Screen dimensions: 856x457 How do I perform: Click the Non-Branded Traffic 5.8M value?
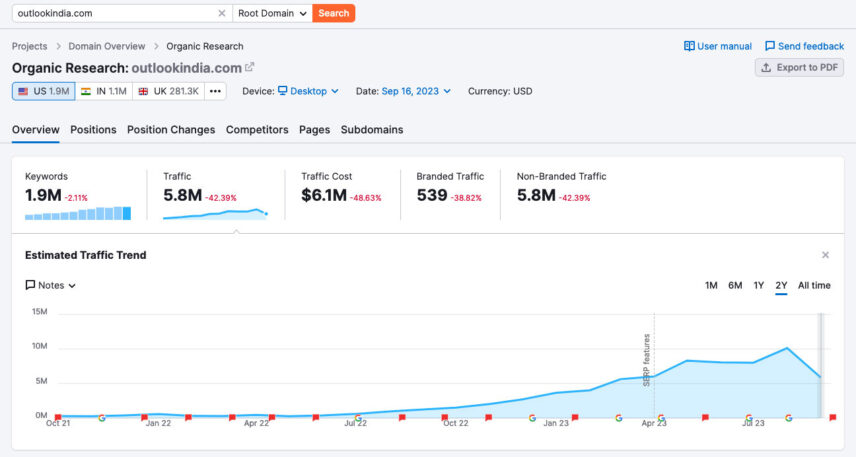[x=536, y=195]
